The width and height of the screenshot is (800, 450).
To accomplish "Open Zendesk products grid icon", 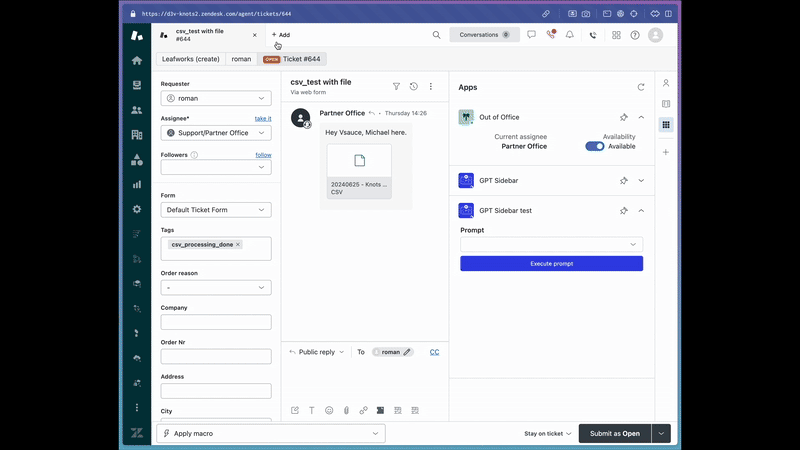I will (x=616, y=35).
